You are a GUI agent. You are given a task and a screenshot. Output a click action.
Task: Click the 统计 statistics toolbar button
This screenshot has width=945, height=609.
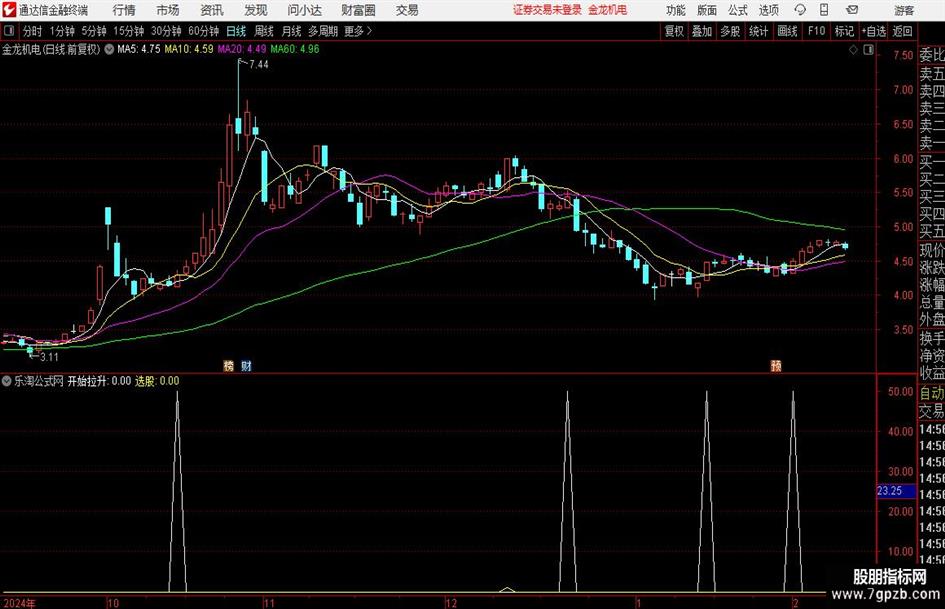tap(759, 31)
